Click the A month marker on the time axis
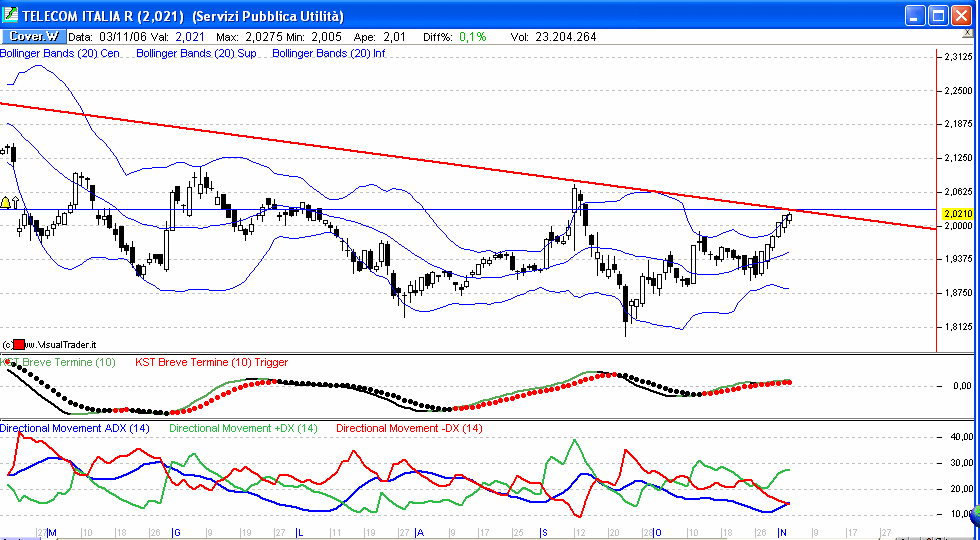The image size is (980, 540). pos(419,532)
